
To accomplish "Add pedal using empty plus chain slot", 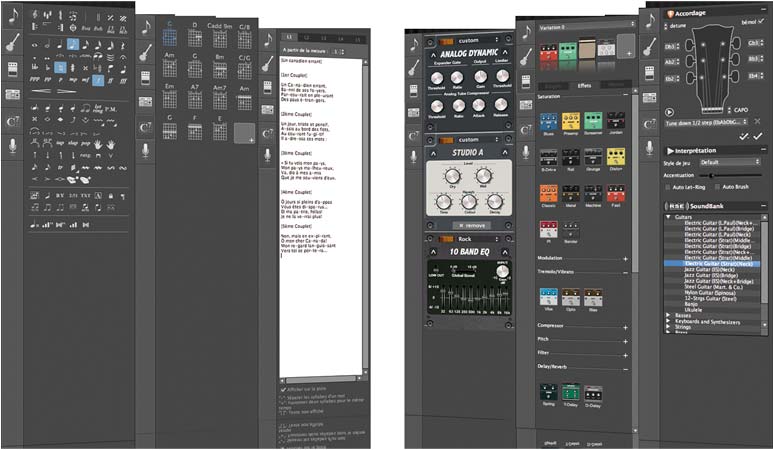I will click(626, 46).
